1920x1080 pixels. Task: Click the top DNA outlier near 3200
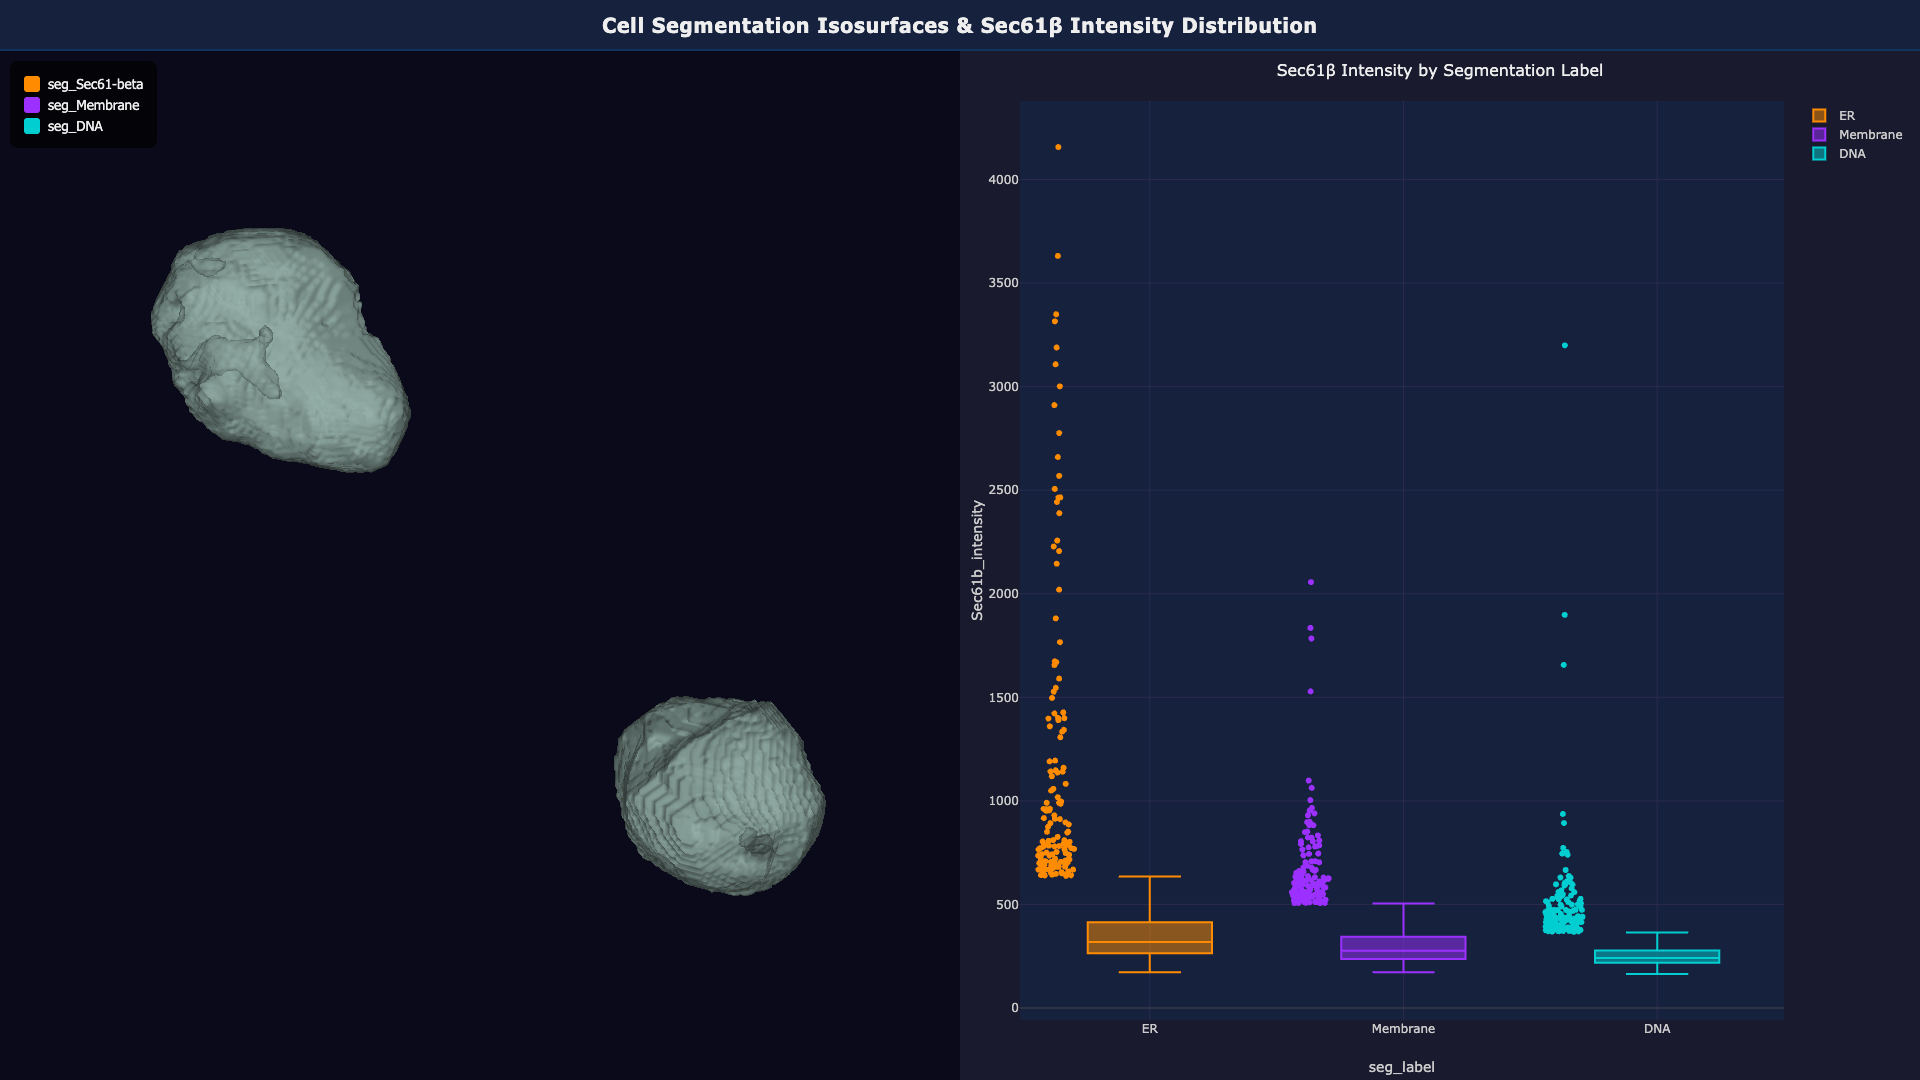click(1565, 345)
